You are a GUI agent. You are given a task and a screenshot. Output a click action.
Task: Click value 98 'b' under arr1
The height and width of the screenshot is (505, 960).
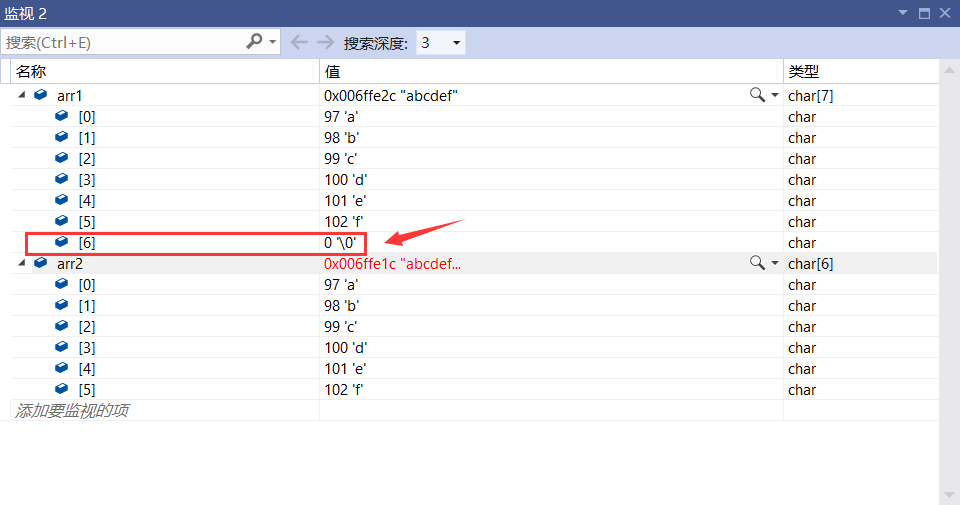(x=342, y=138)
